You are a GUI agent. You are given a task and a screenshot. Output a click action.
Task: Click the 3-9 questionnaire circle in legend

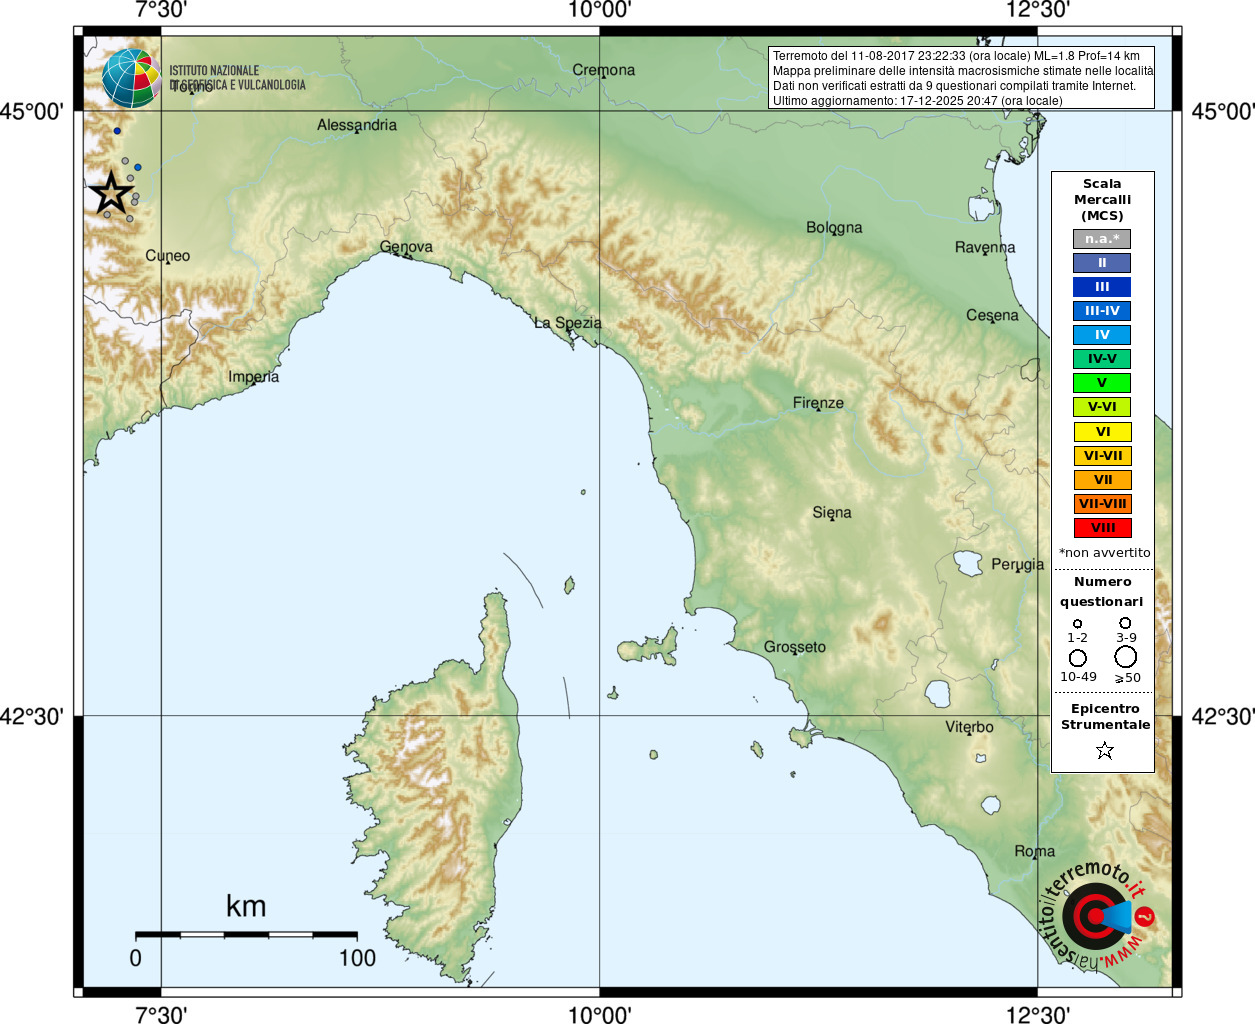pyautogui.click(x=1125, y=623)
